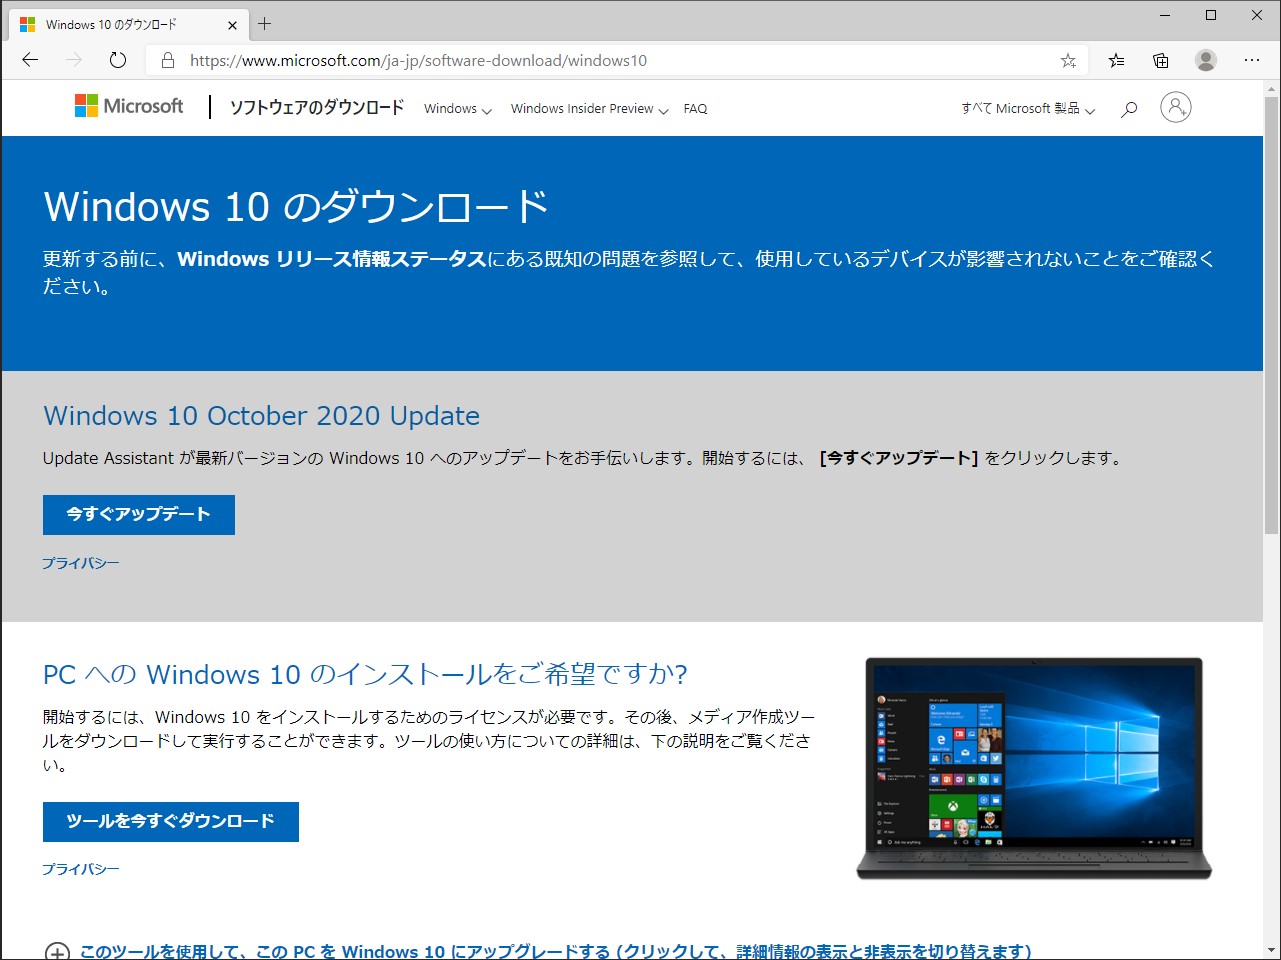Click the favorites star in the address bar

[x=1068, y=60]
